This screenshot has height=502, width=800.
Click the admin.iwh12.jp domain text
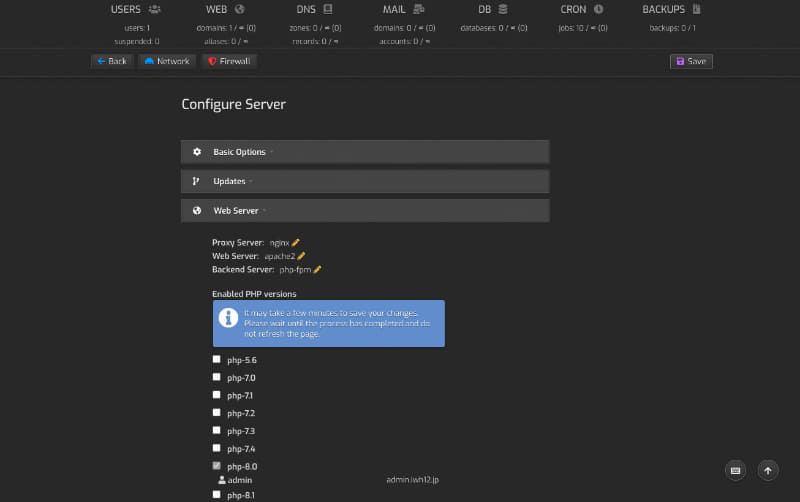click(412, 480)
